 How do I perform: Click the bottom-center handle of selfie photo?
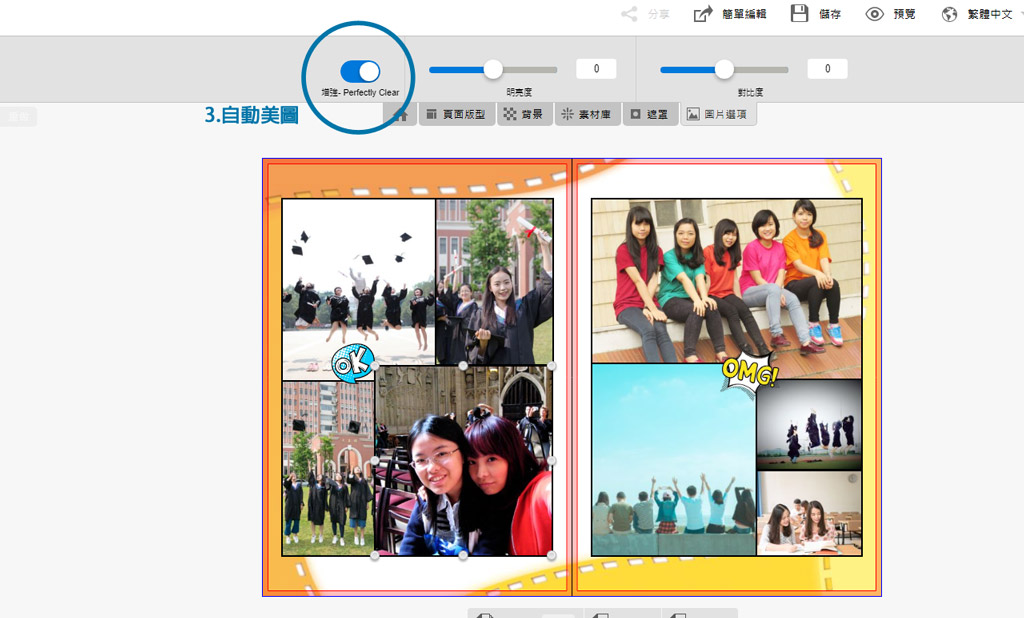(463, 555)
